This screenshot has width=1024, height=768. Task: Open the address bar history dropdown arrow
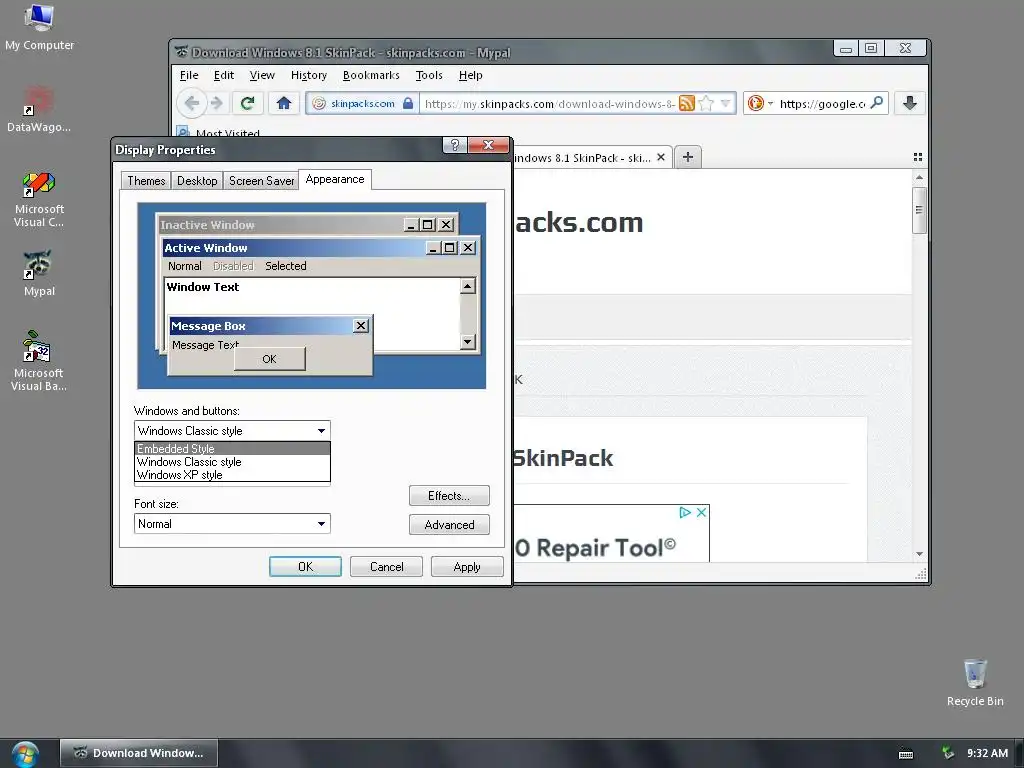point(725,103)
